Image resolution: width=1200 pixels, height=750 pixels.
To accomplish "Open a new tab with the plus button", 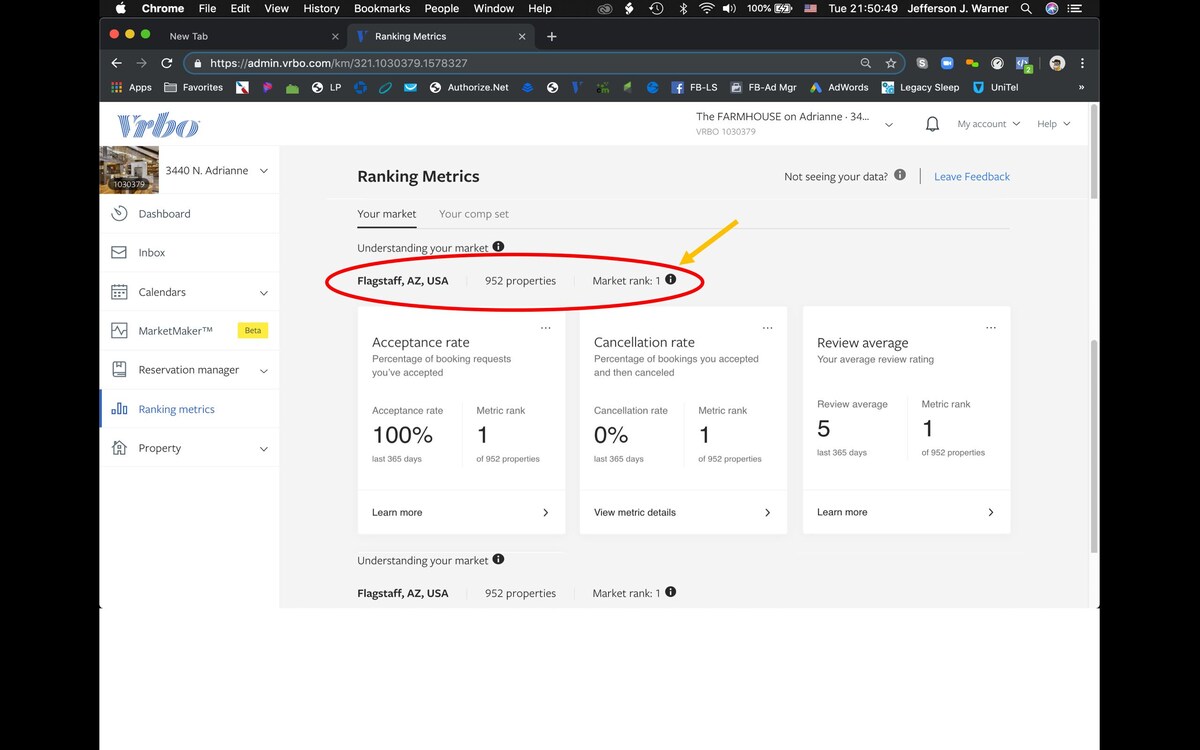I will coord(551,37).
